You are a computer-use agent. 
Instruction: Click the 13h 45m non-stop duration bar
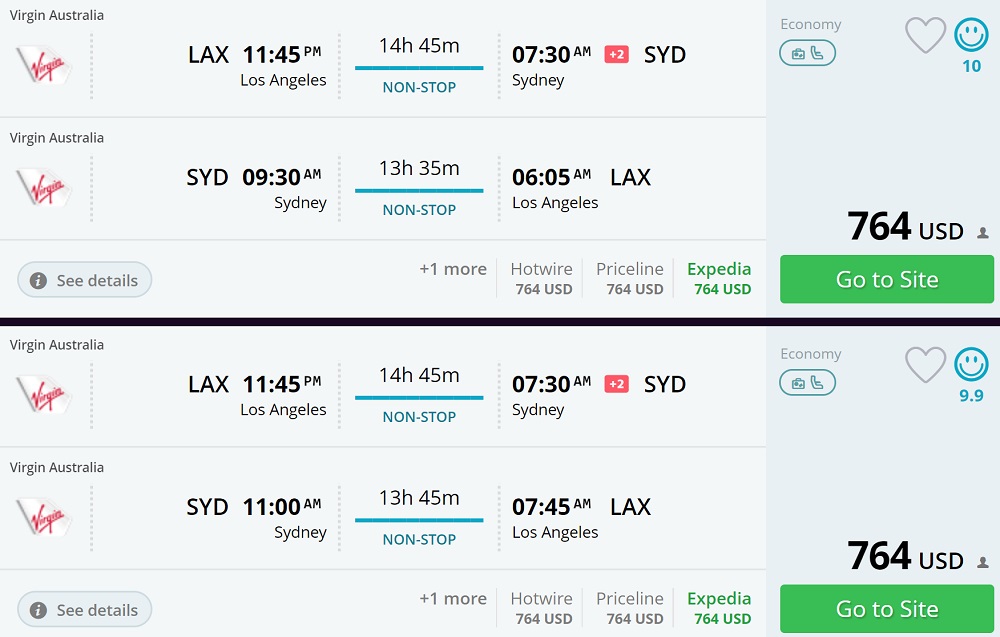point(419,517)
